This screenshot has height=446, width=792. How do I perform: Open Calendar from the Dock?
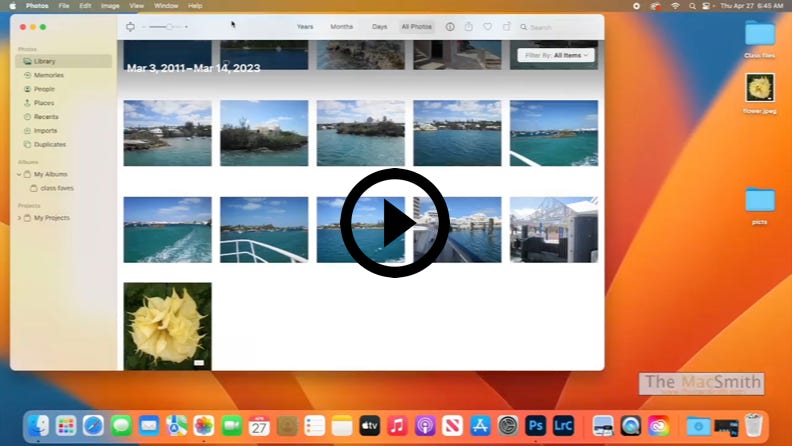(x=259, y=426)
